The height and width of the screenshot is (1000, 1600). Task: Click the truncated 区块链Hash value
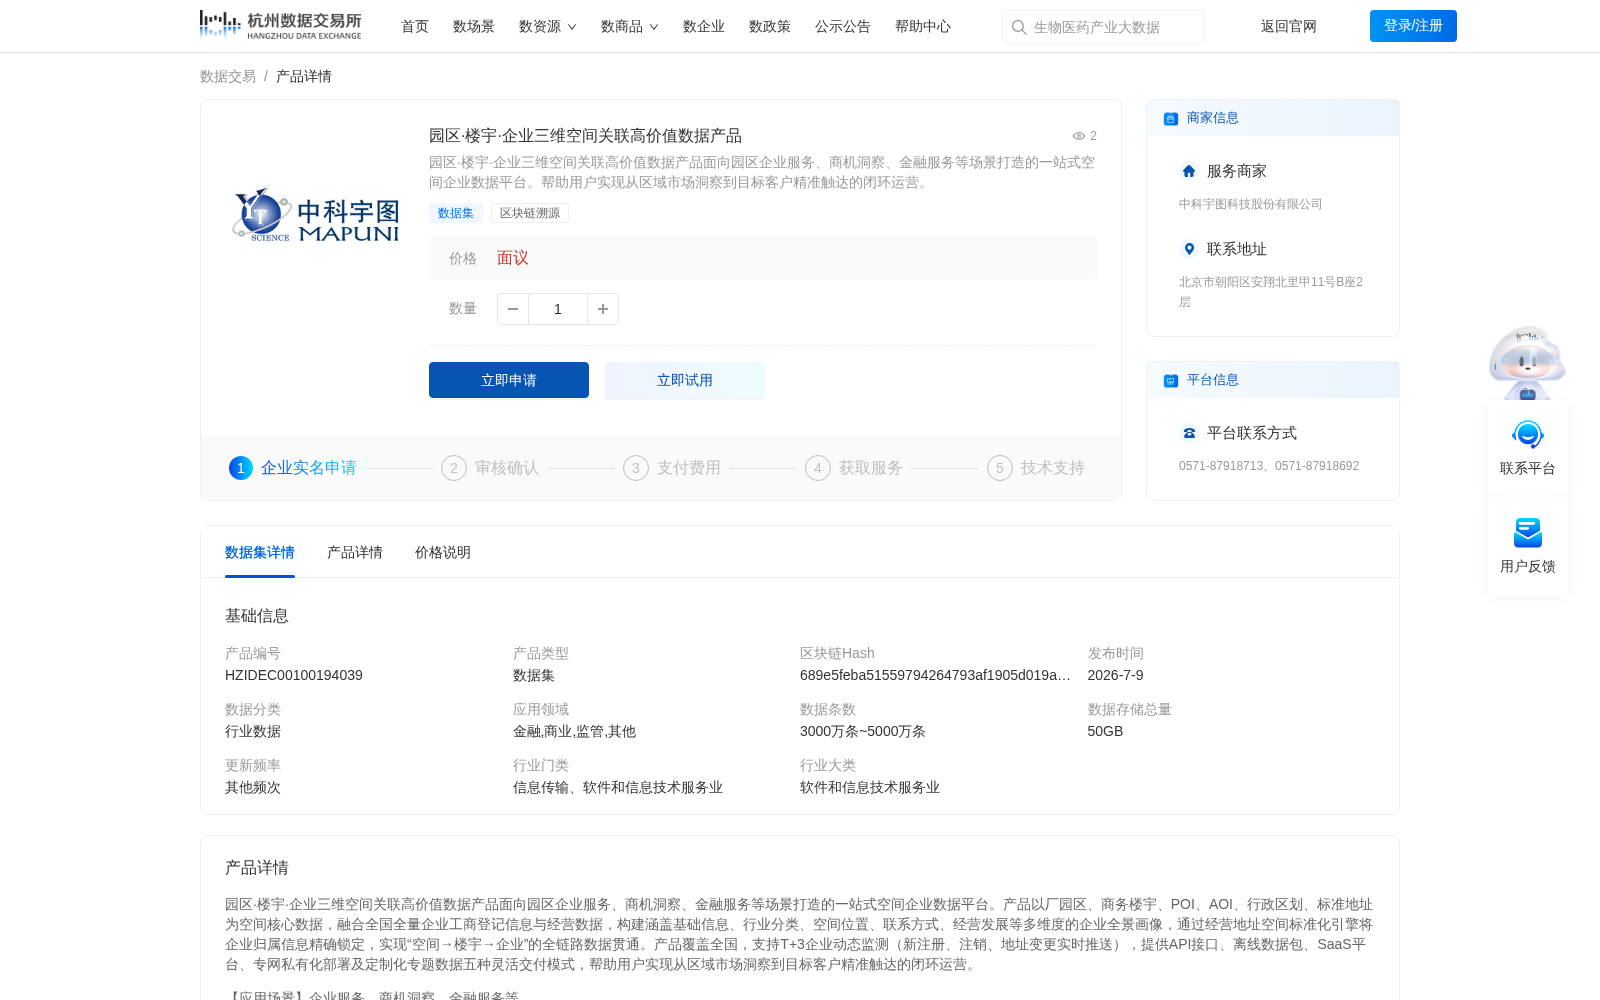pos(935,675)
